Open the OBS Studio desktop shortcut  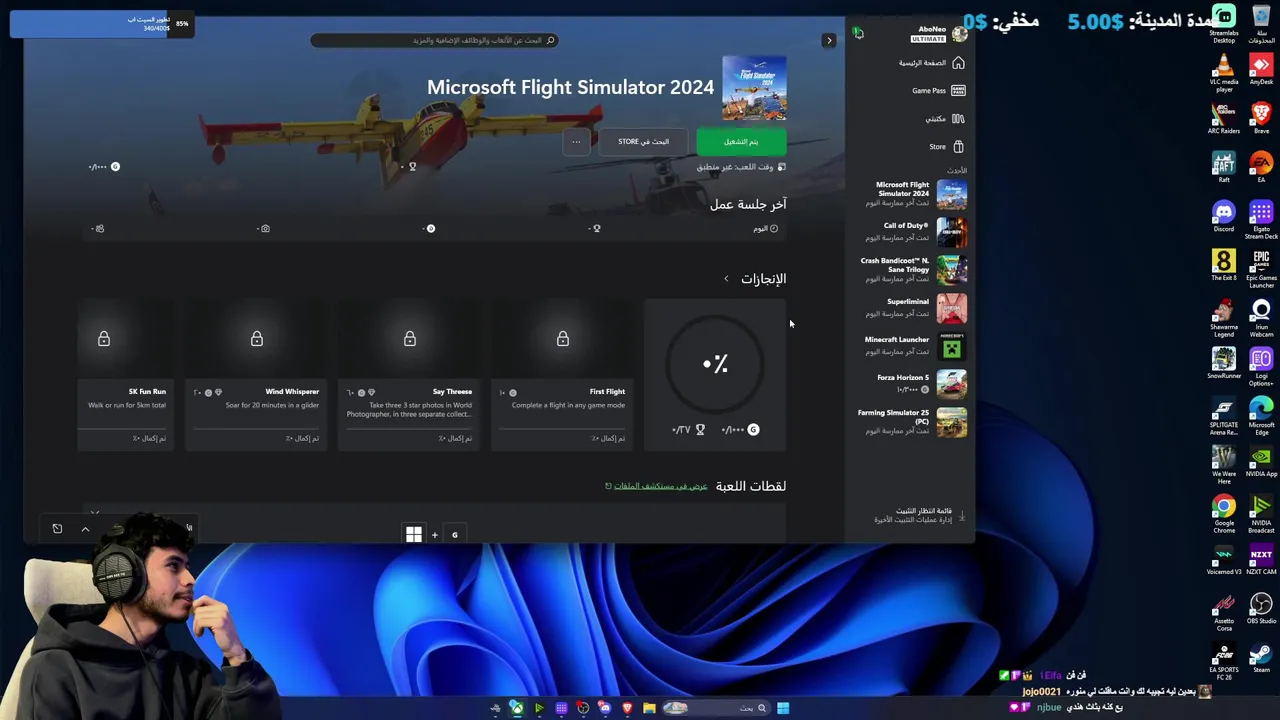[x=1261, y=608]
